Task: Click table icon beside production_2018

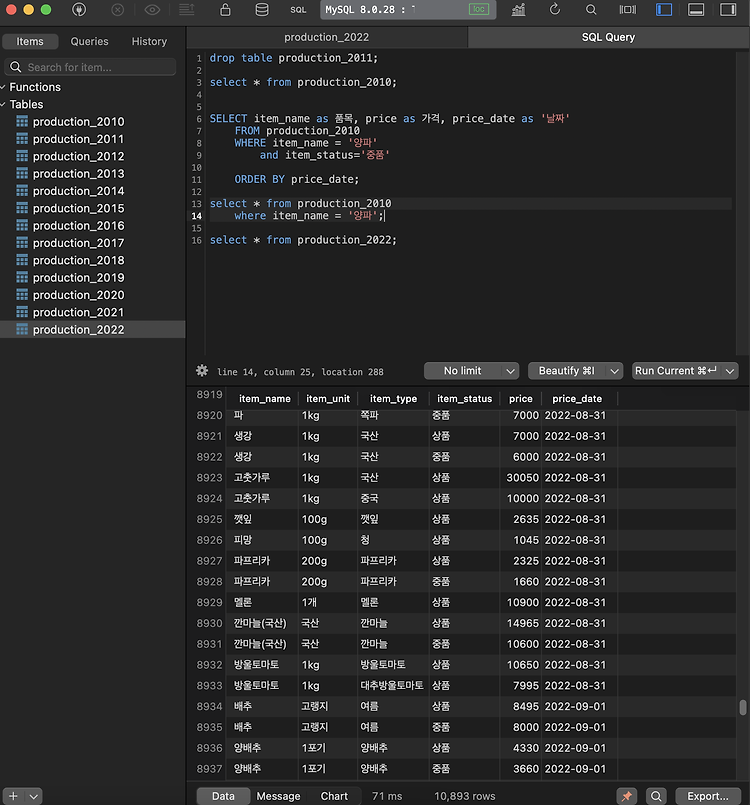Action: (x=22, y=260)
